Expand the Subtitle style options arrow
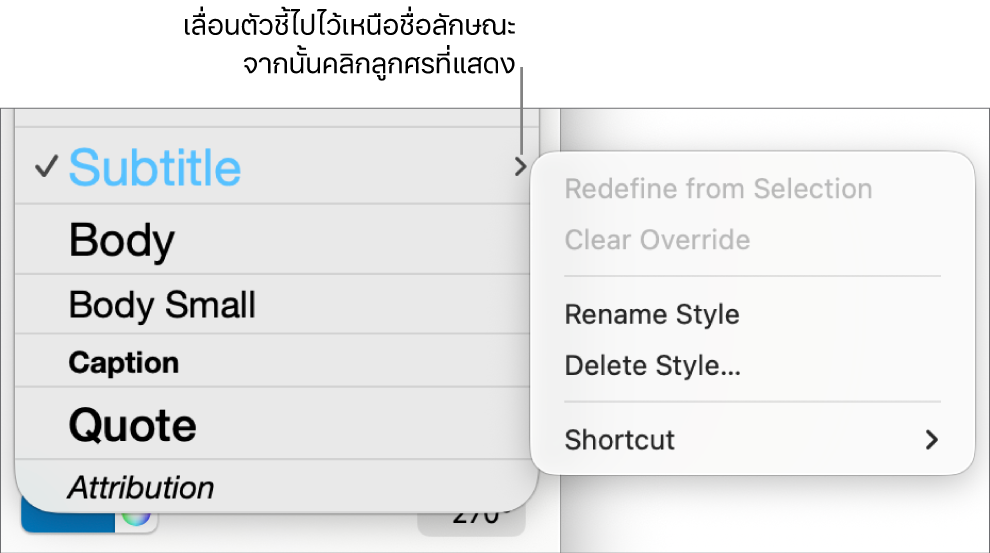Screen dimensions: 990x553 click(x=520, y=168)
